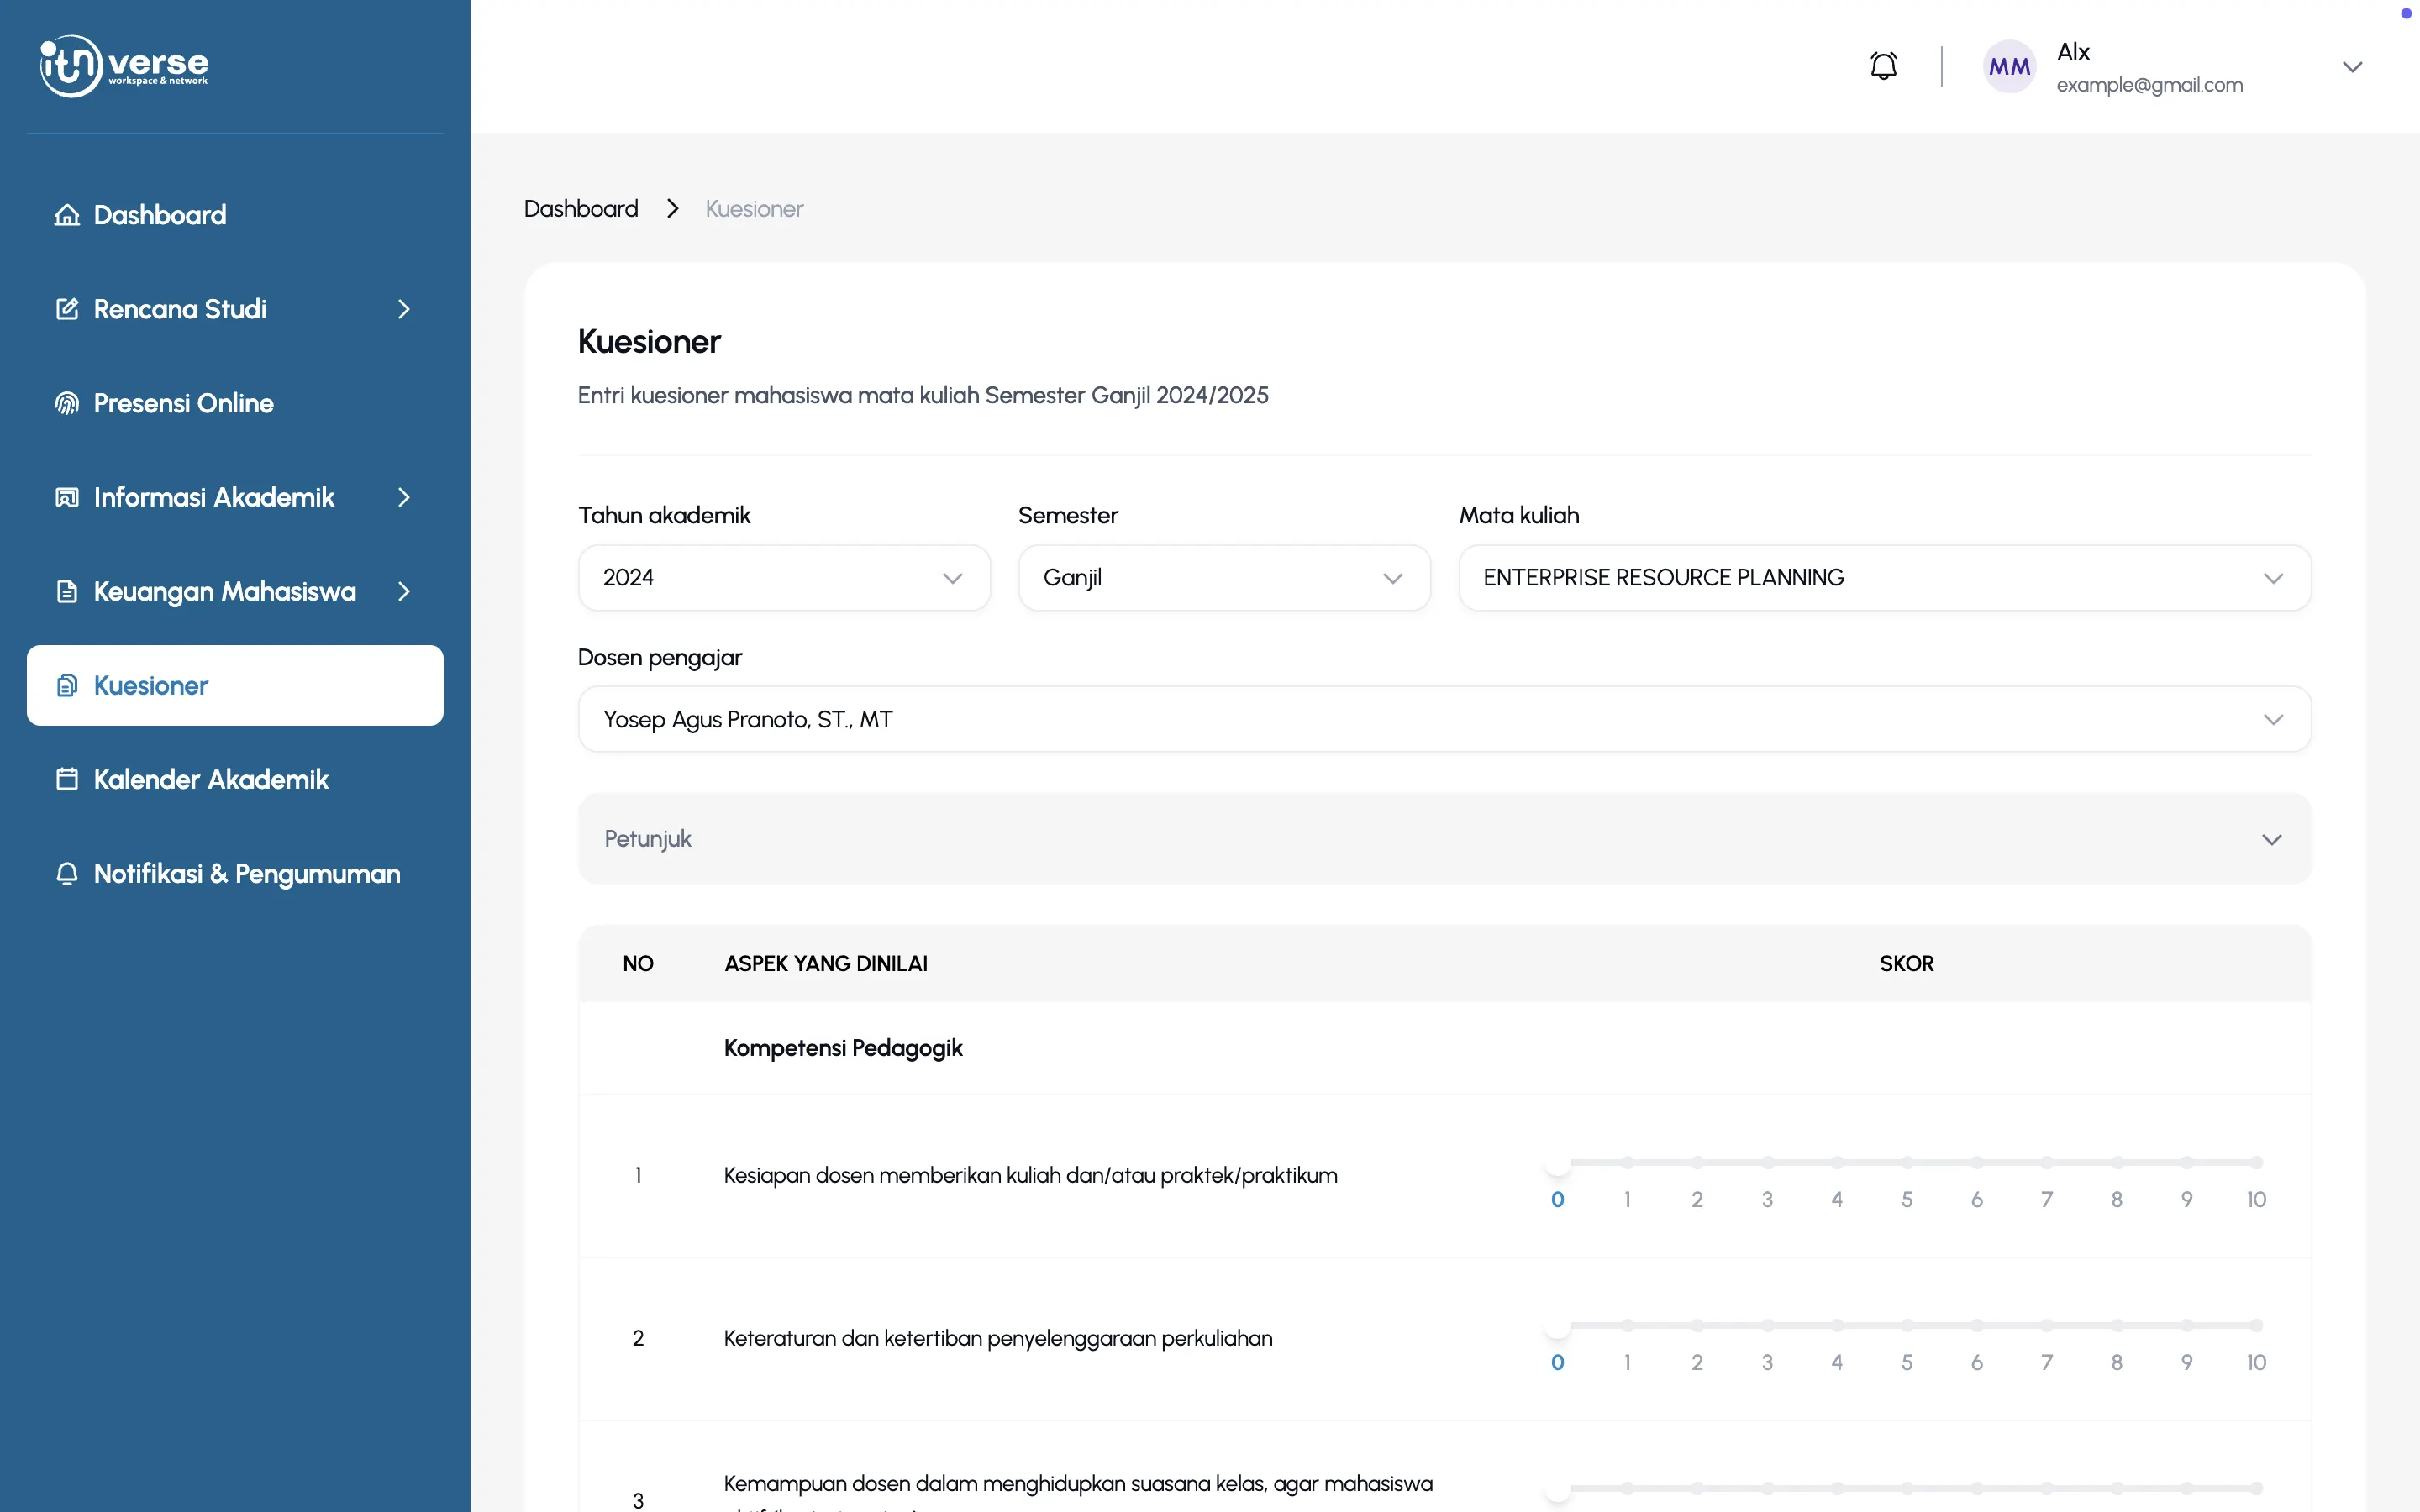
Task: Click the Kuesioner page heading
Action: coord(649,342)
